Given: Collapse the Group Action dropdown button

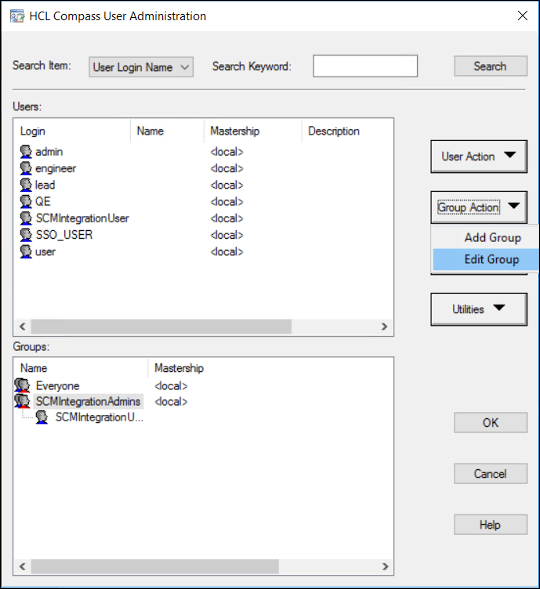Looking at the screenshot, I should [479, 207].
